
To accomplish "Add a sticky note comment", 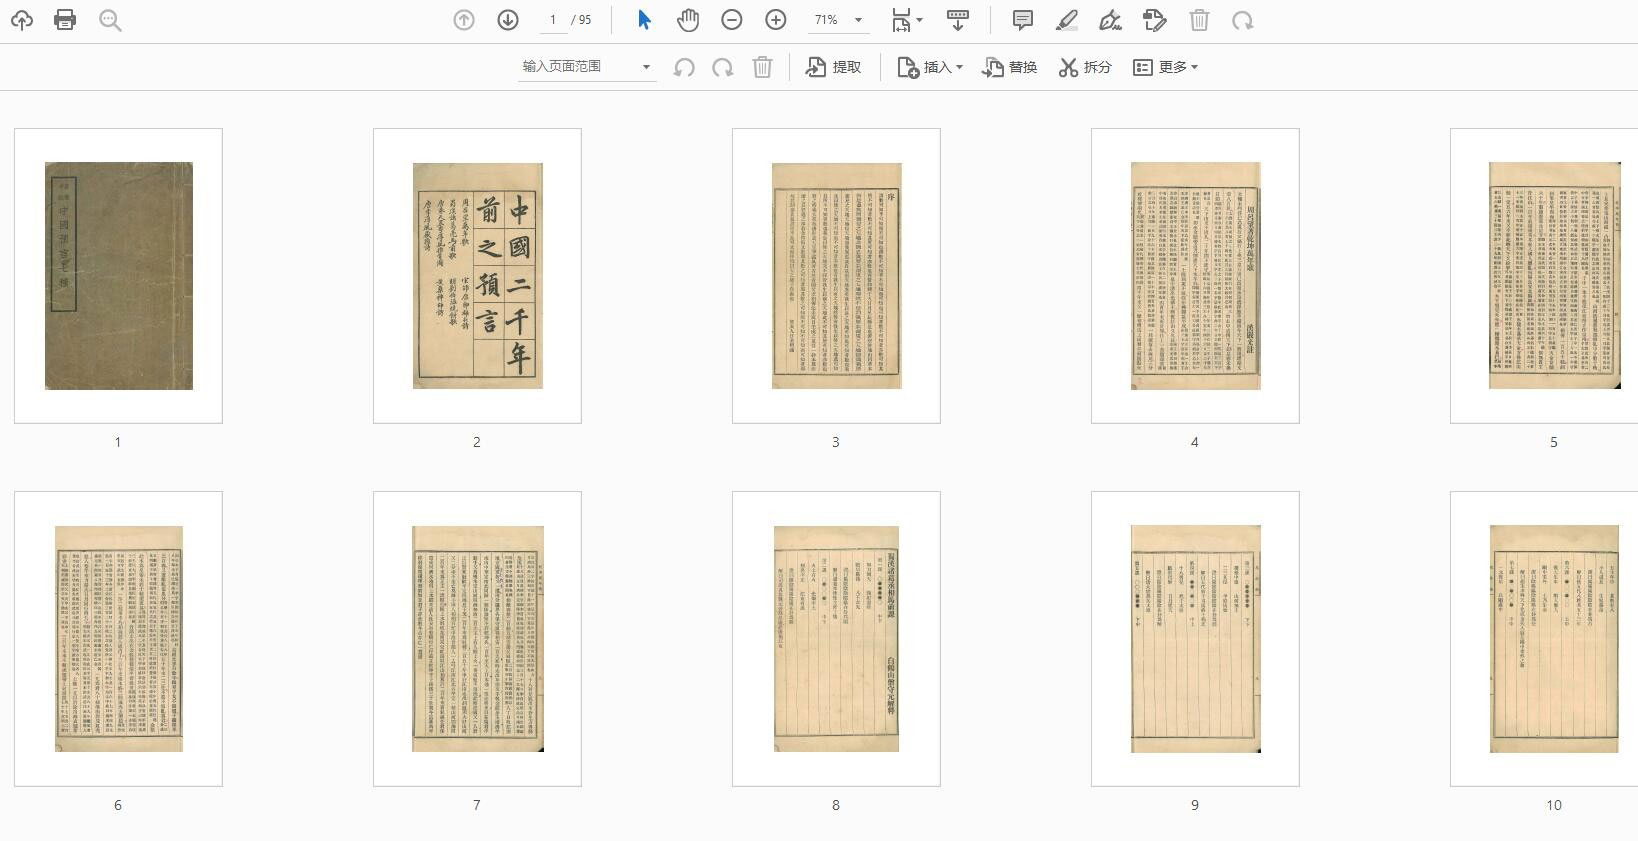I will pyautogui.click(x=1022, y=20).
